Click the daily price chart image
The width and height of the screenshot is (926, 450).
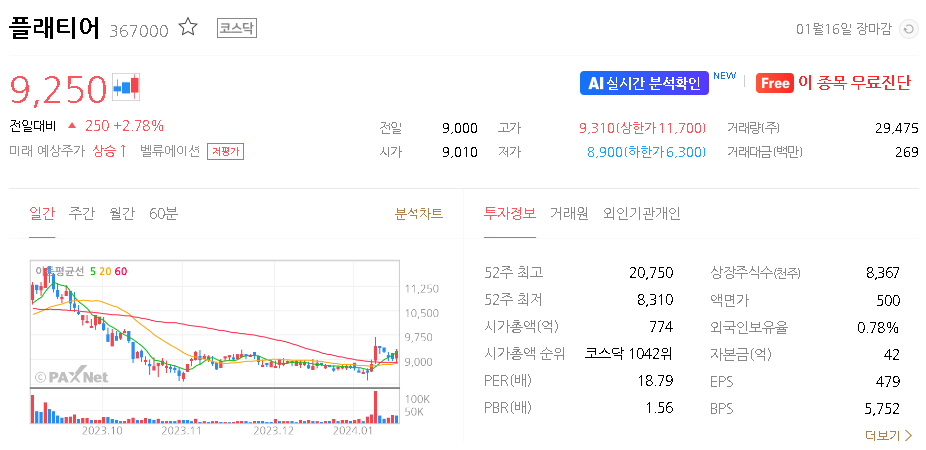tap(214, 342)
